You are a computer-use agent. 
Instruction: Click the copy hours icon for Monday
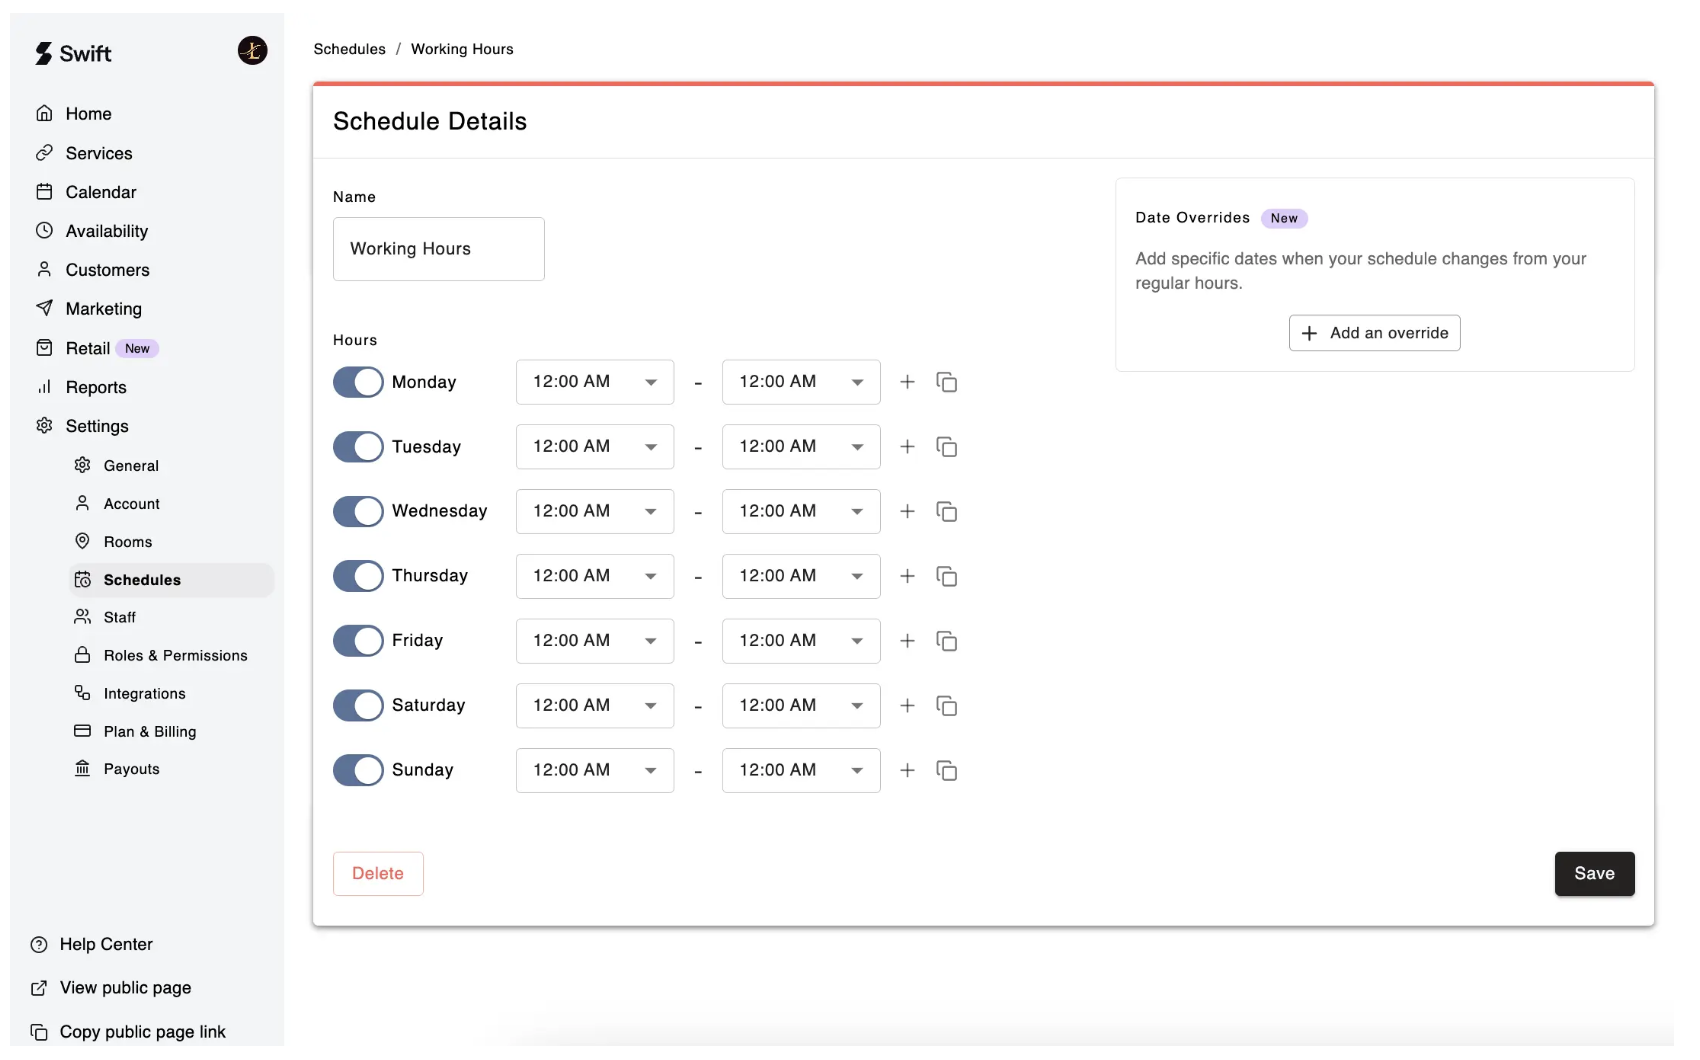coord(946,382)
